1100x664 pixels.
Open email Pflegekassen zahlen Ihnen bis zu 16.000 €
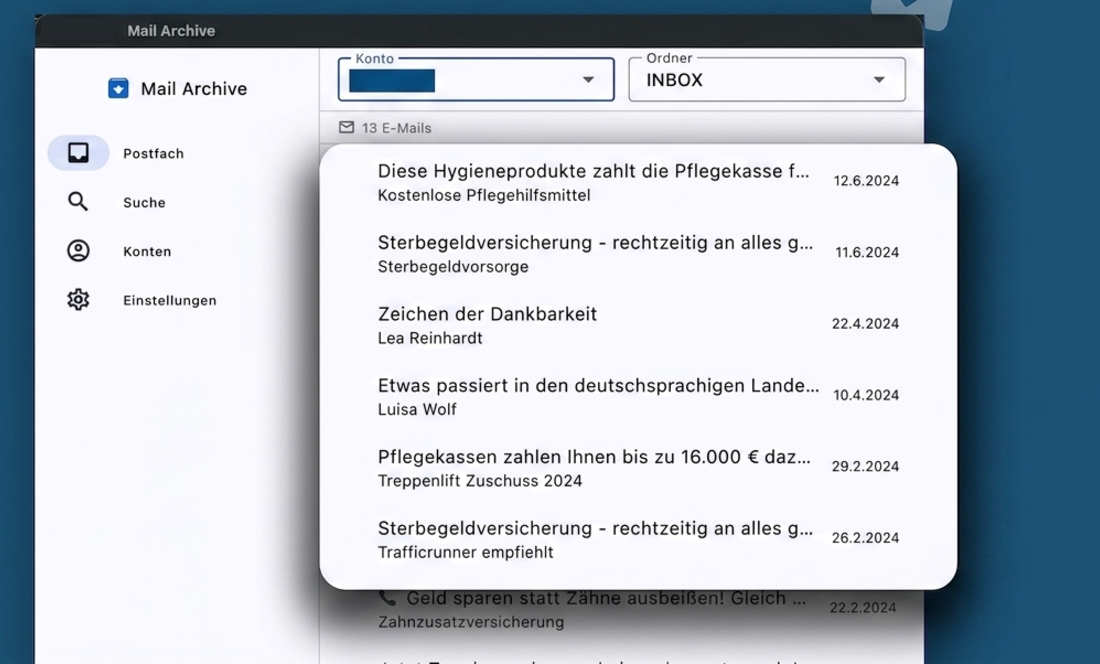[638, 467]
